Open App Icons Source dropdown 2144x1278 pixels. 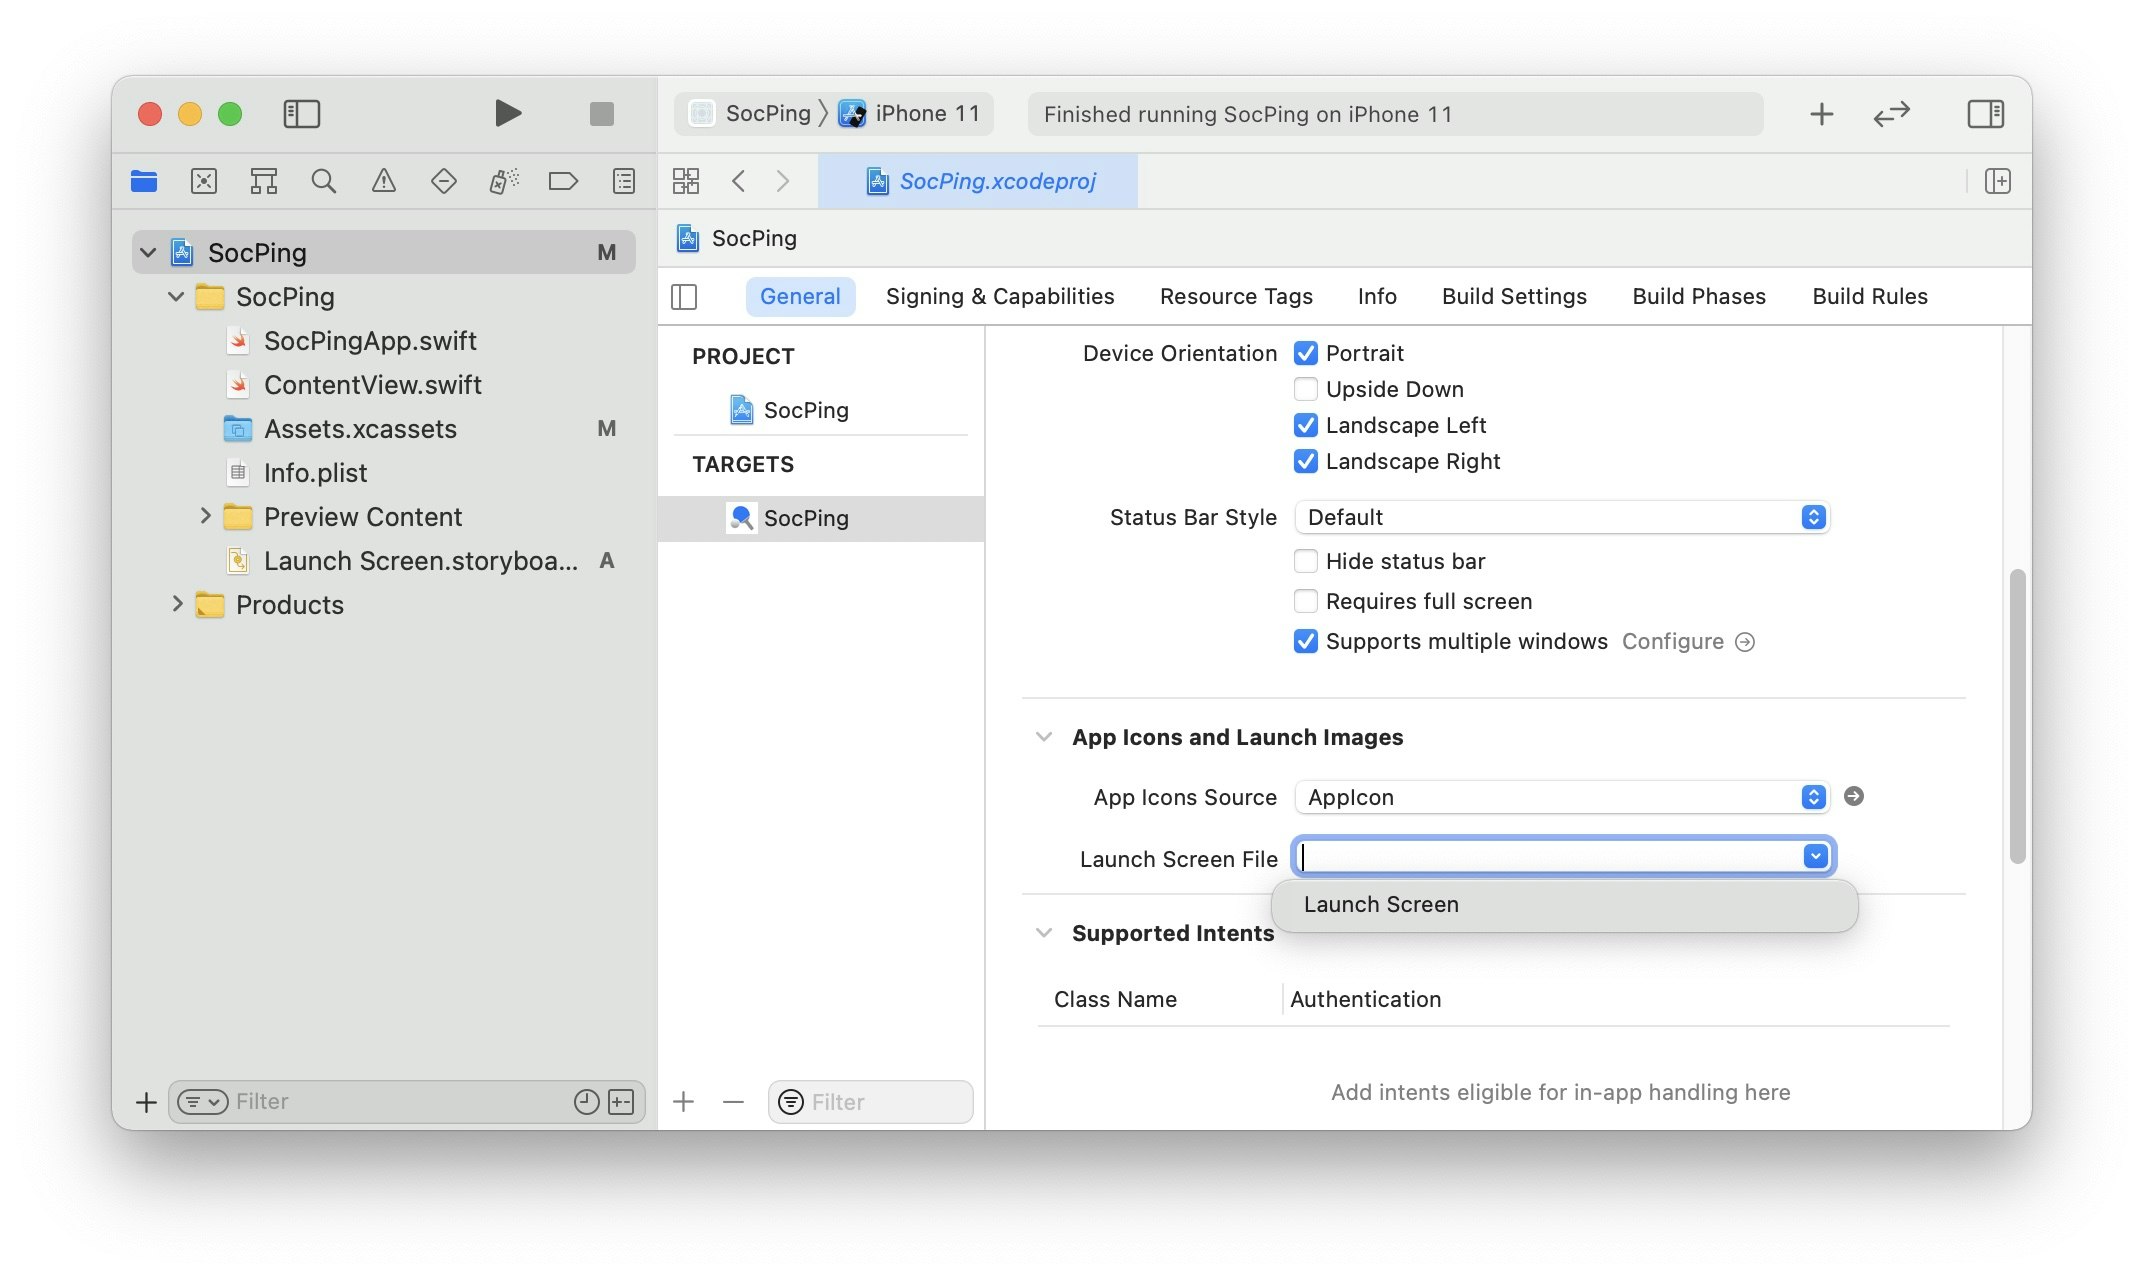(x=1562, y=797)
